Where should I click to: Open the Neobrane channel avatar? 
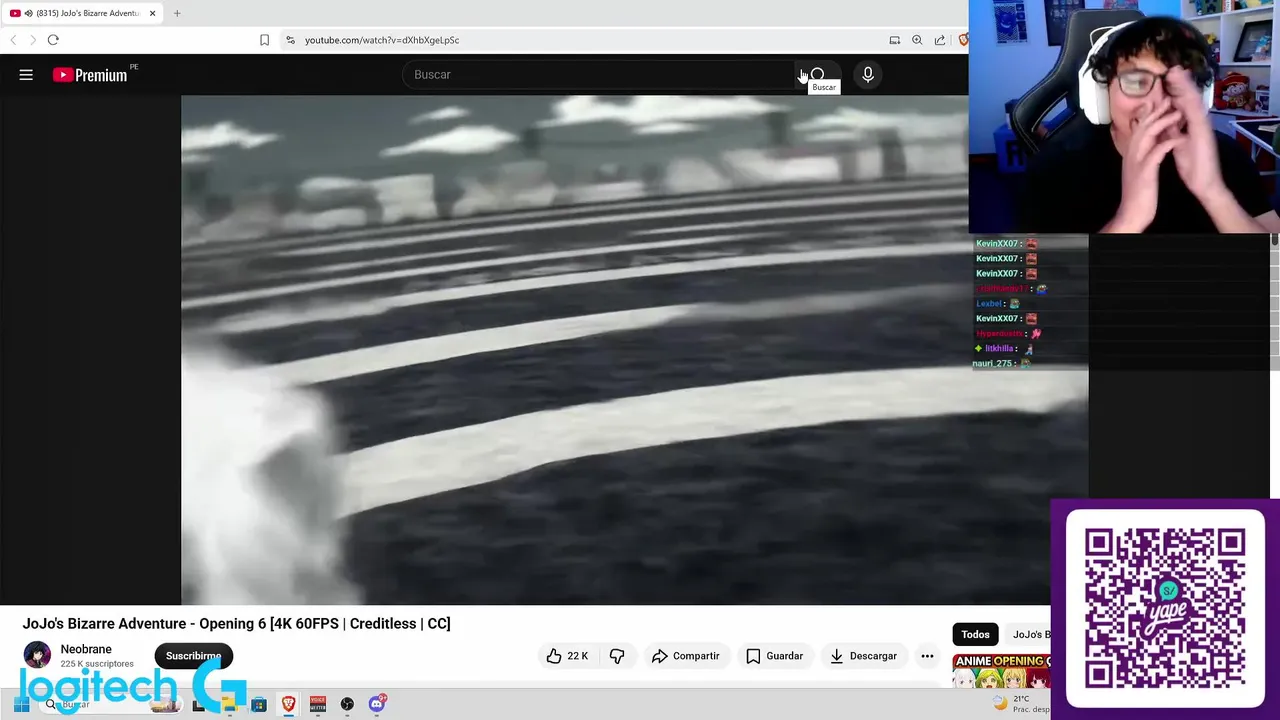[x=37, y=655]
